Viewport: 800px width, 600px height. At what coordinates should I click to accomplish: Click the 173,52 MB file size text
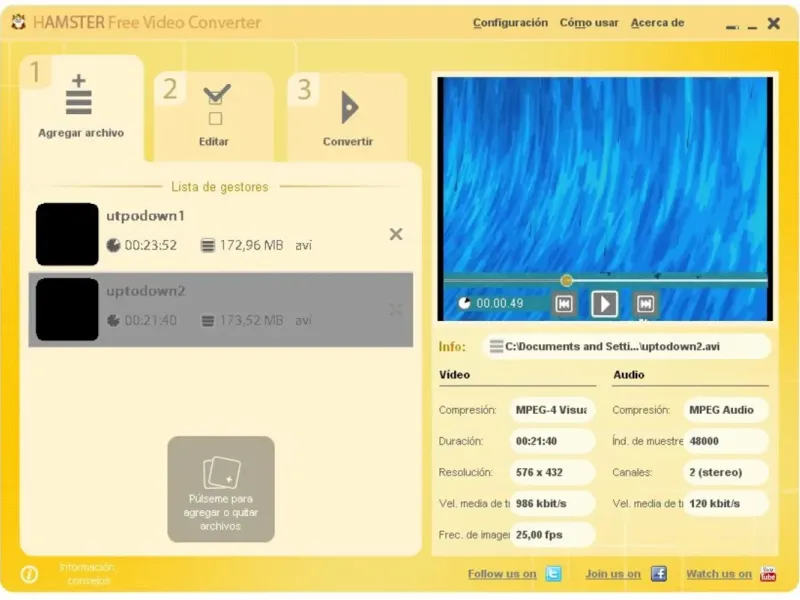coord(251,320)
